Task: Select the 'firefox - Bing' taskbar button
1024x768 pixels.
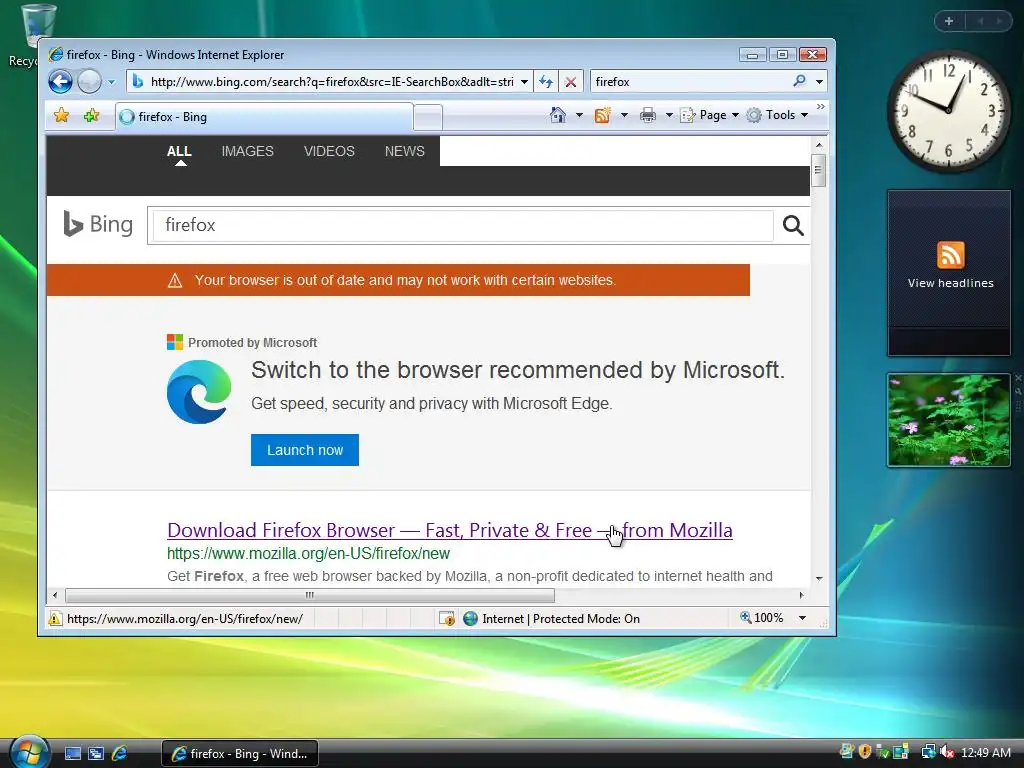Action: [240, 754]
